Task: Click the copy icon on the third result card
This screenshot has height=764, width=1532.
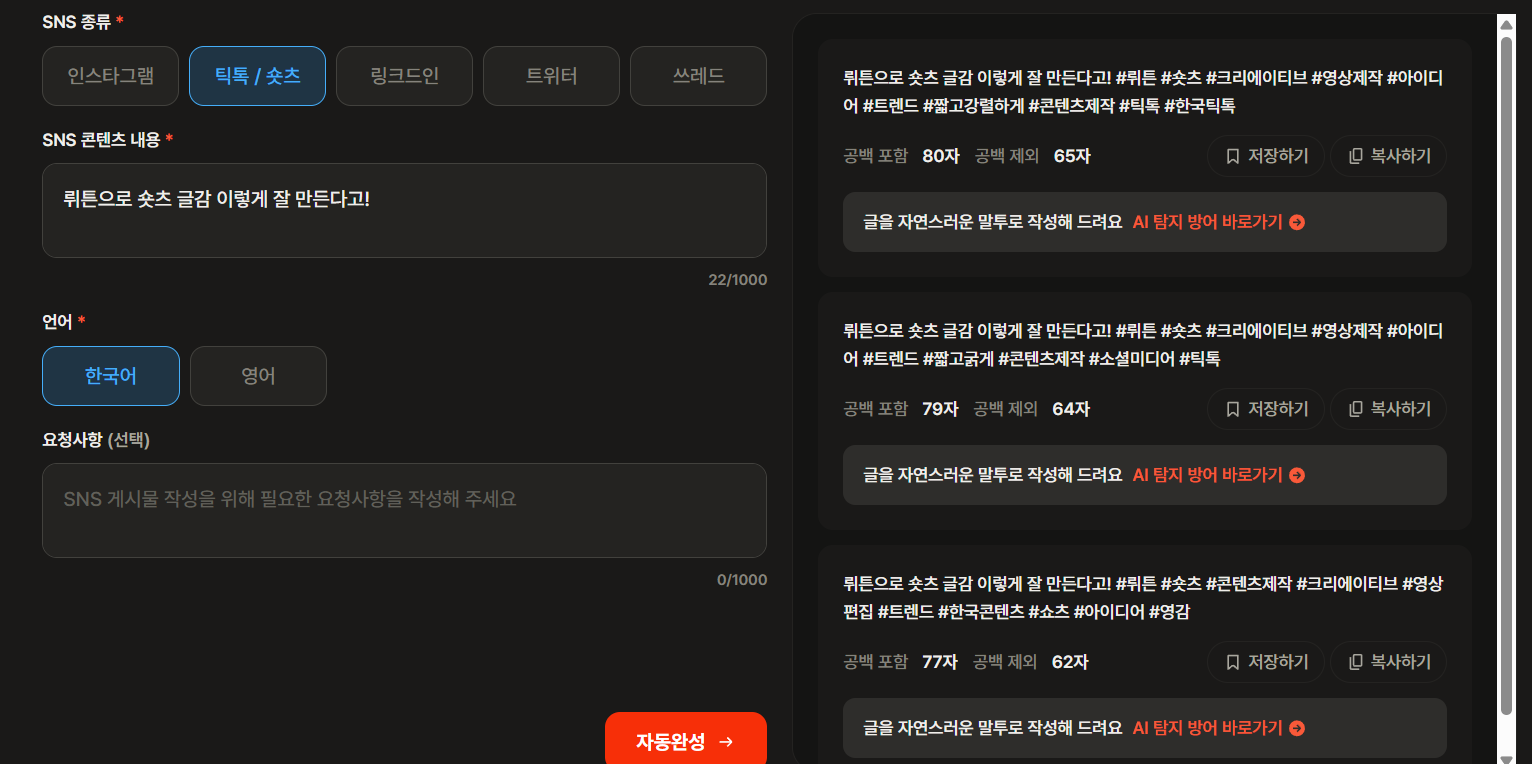Action: [1357, 661]
